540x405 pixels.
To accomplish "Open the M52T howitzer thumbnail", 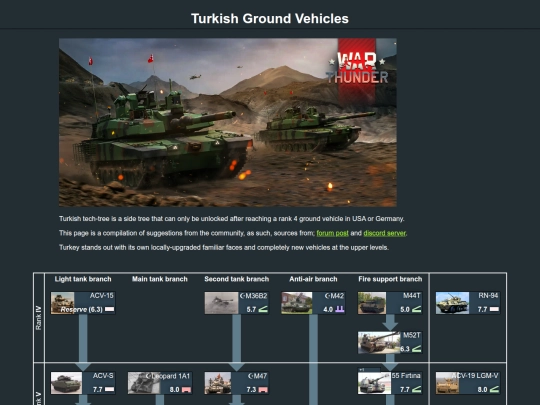I will pos(379,343).
